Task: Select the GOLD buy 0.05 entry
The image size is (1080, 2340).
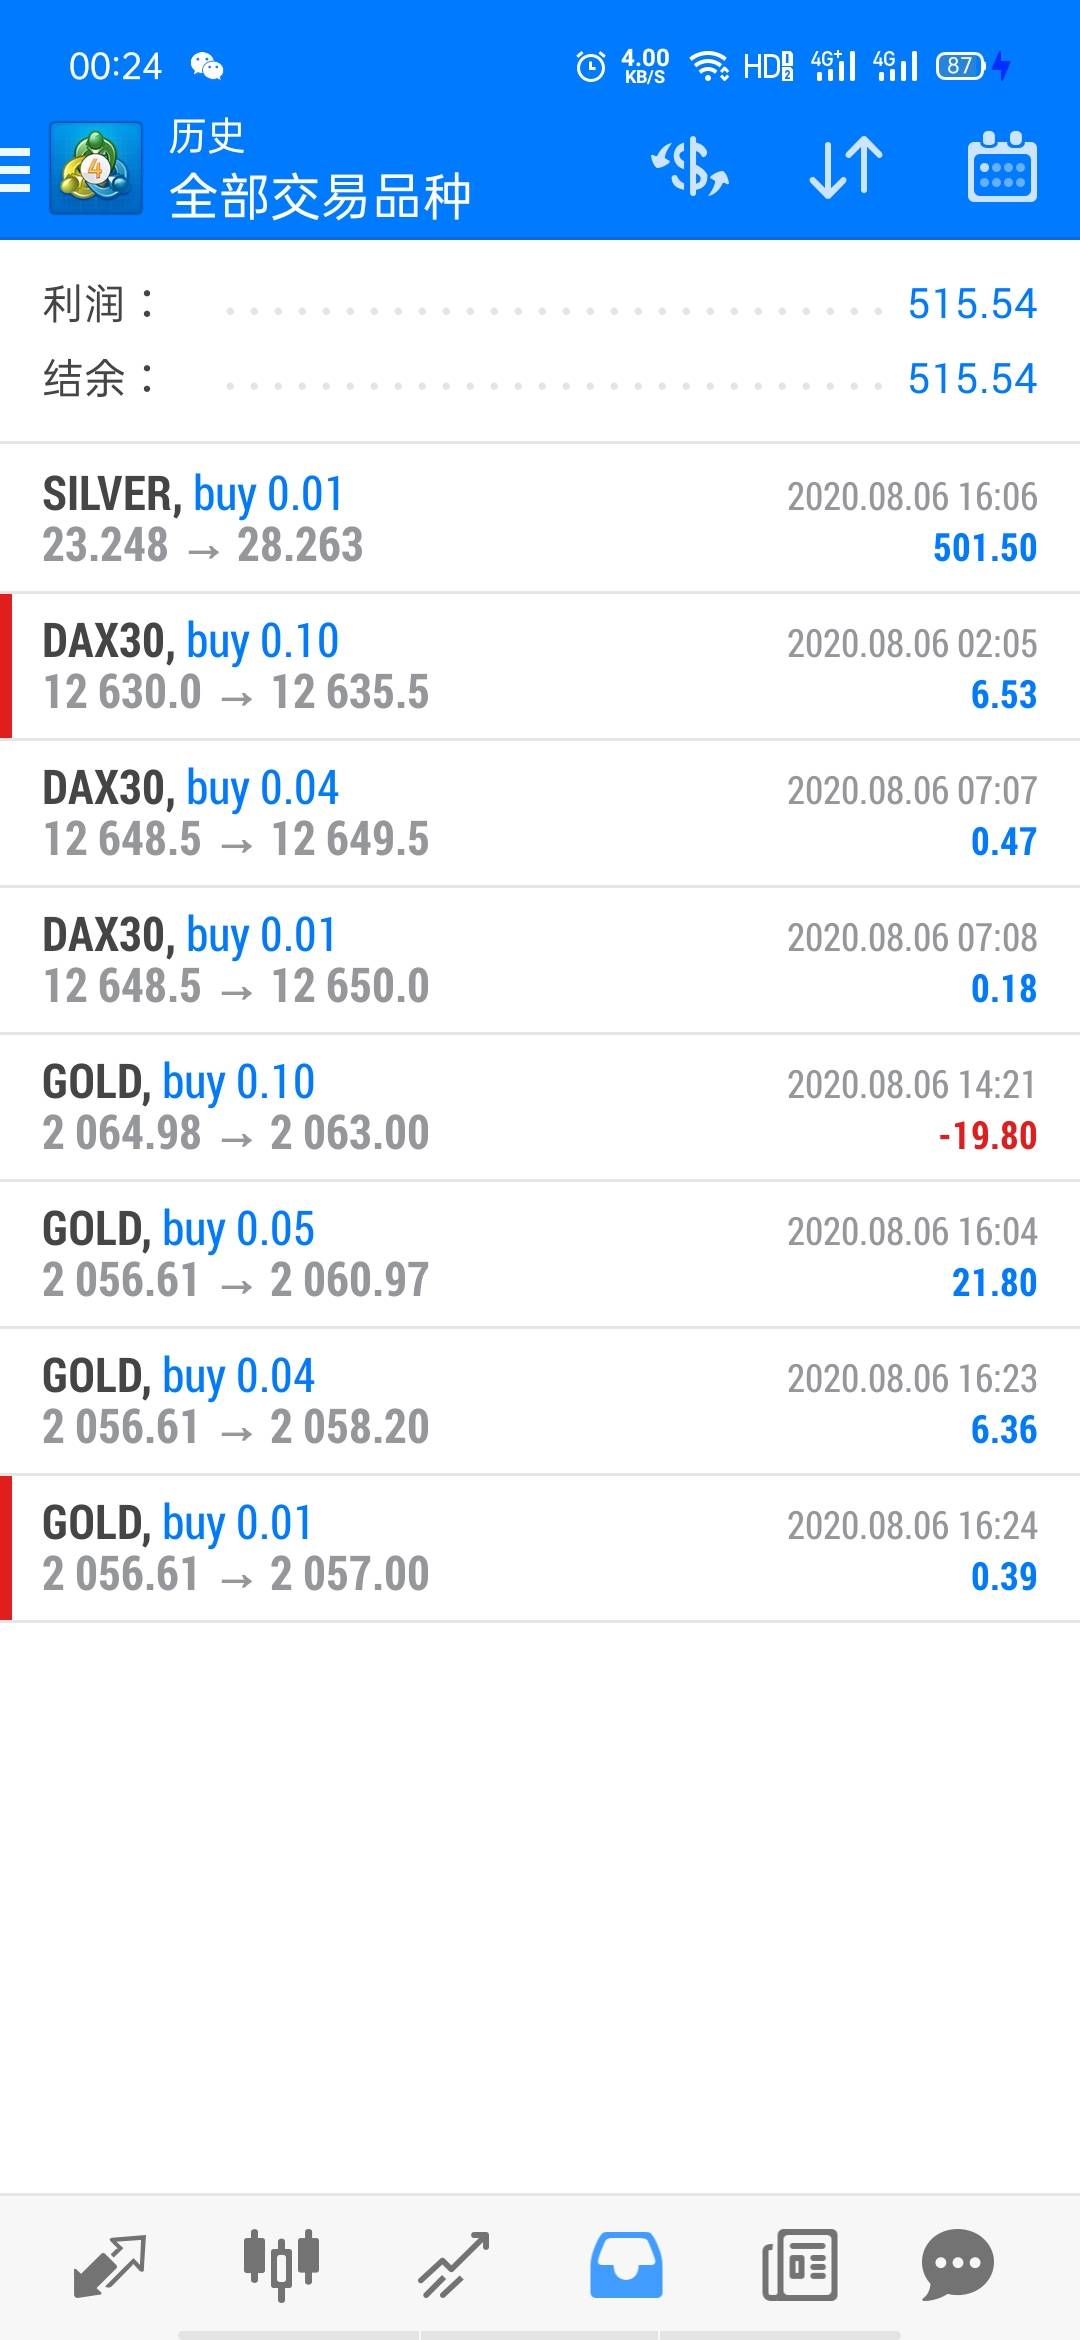Action: [x=540, y=1254]
